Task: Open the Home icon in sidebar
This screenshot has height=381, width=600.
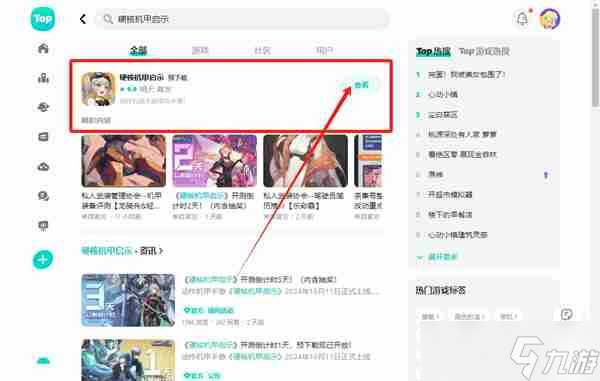Action: (x=43, y=48)
